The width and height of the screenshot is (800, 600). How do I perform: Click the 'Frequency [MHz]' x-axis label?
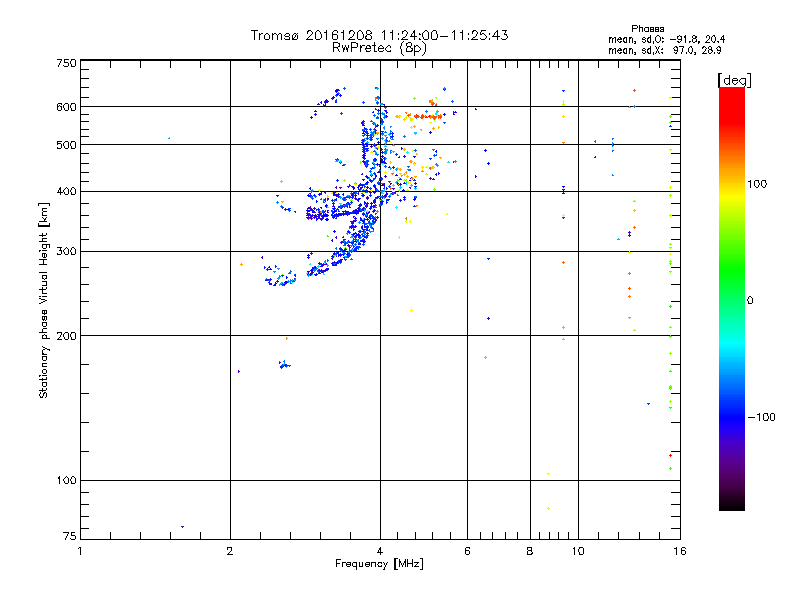pos(379,564)
